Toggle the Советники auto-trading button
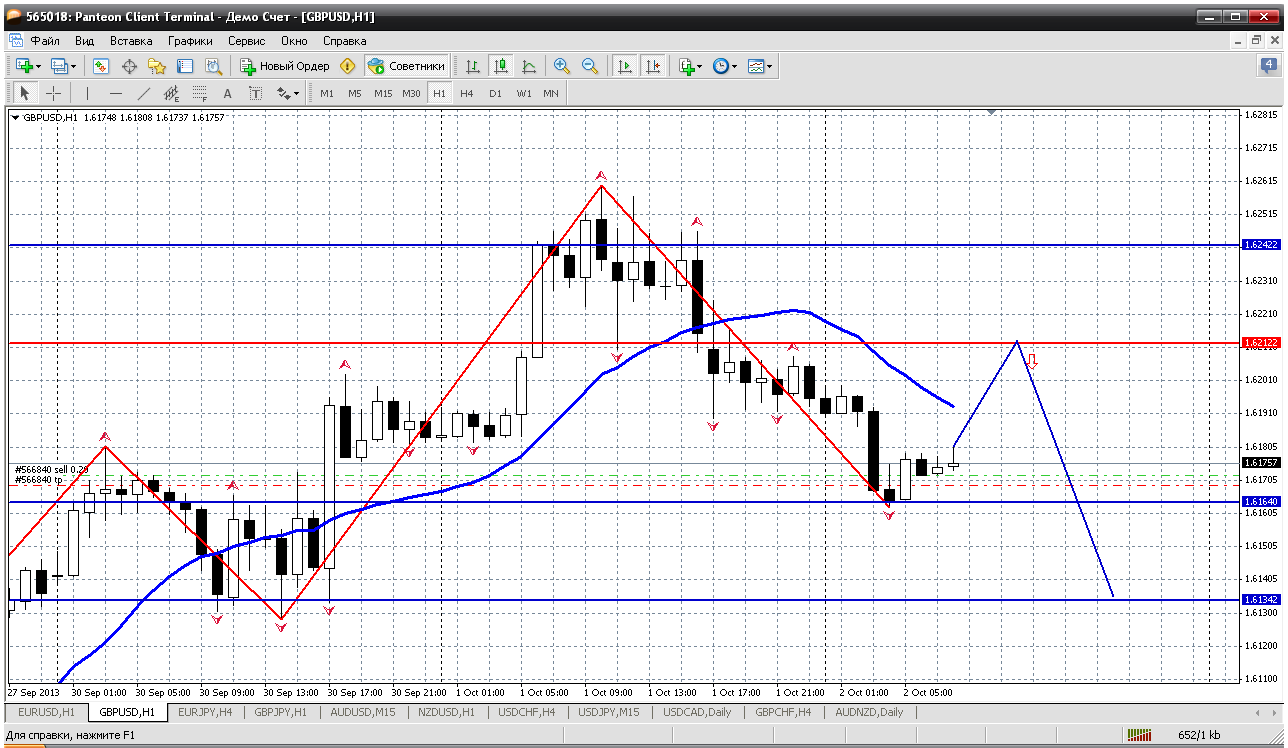 (406, 66)
